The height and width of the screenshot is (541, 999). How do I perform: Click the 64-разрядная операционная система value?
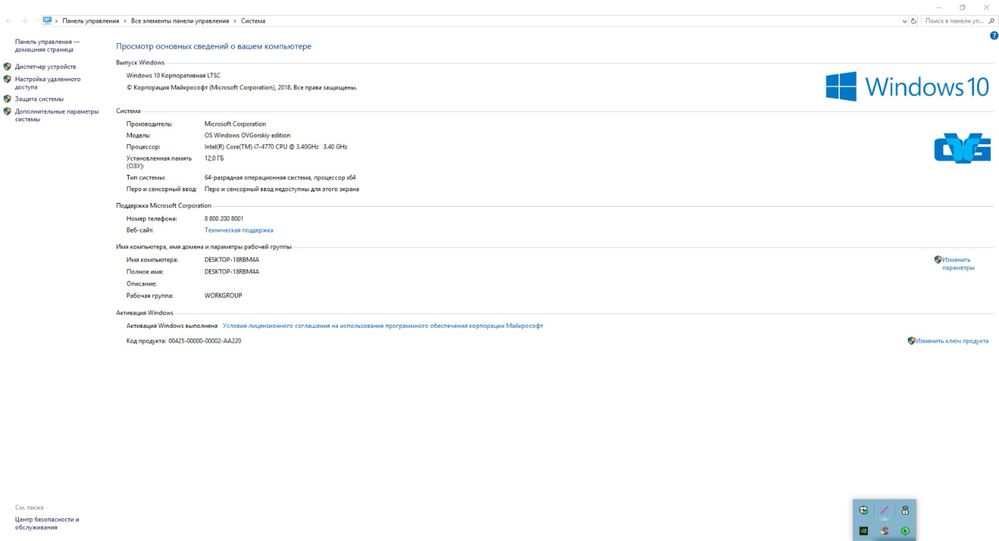[280, 177]
